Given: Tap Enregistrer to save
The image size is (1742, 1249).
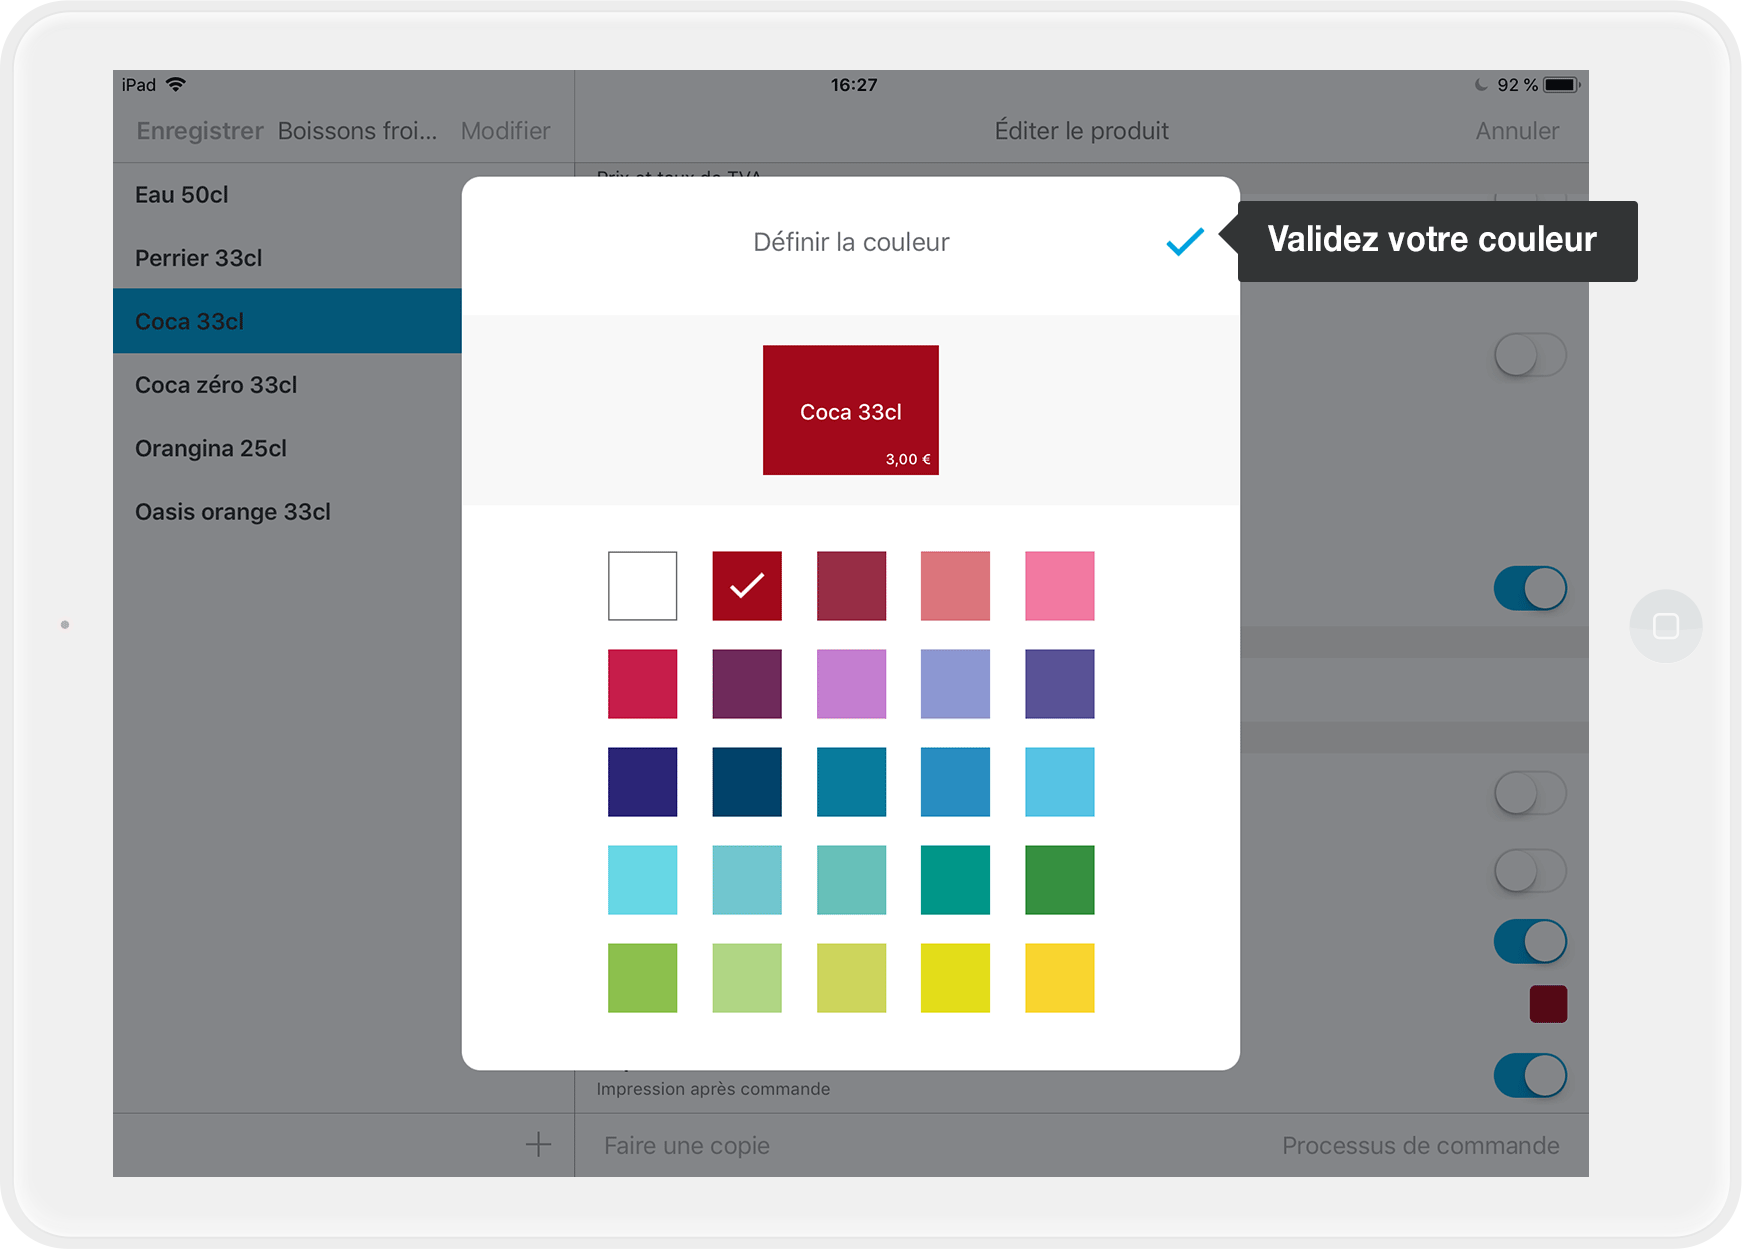Looking at the screenshot, I should coord(200,131).
